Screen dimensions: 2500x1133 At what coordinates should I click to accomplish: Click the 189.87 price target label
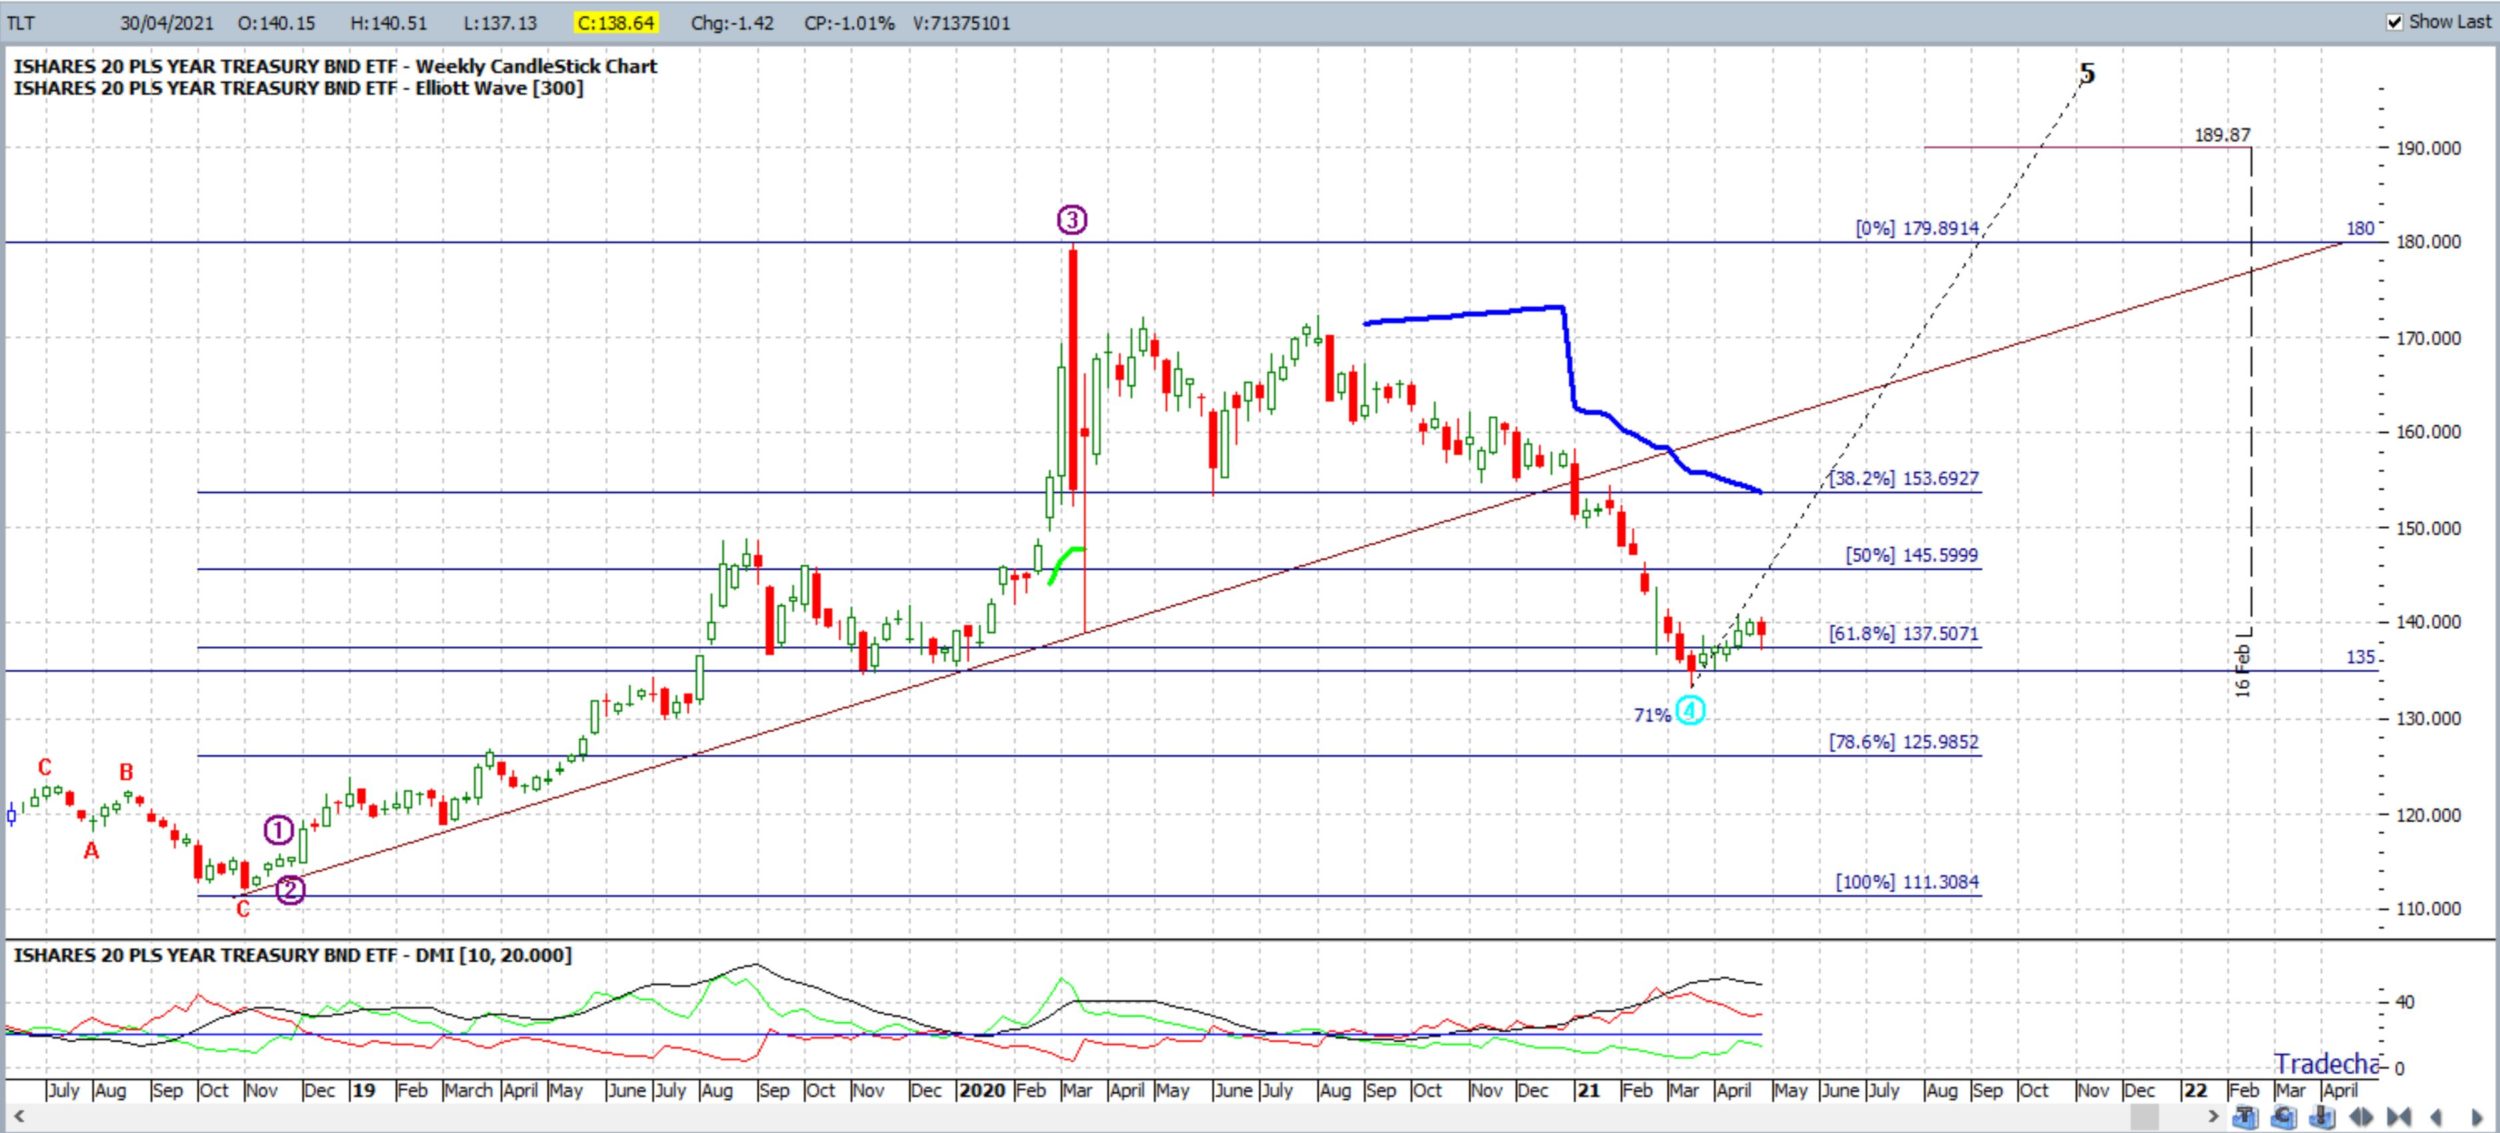[2222, 135]
